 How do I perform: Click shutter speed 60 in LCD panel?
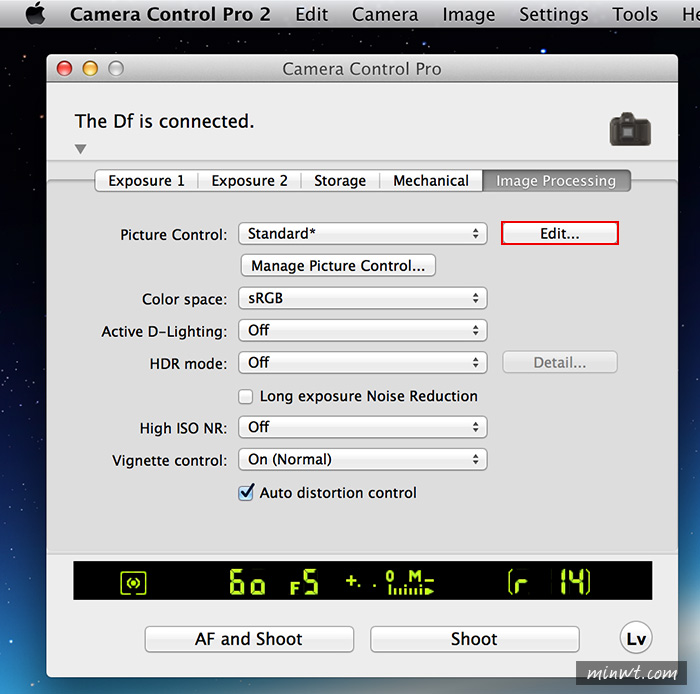[x=247, y=582]
